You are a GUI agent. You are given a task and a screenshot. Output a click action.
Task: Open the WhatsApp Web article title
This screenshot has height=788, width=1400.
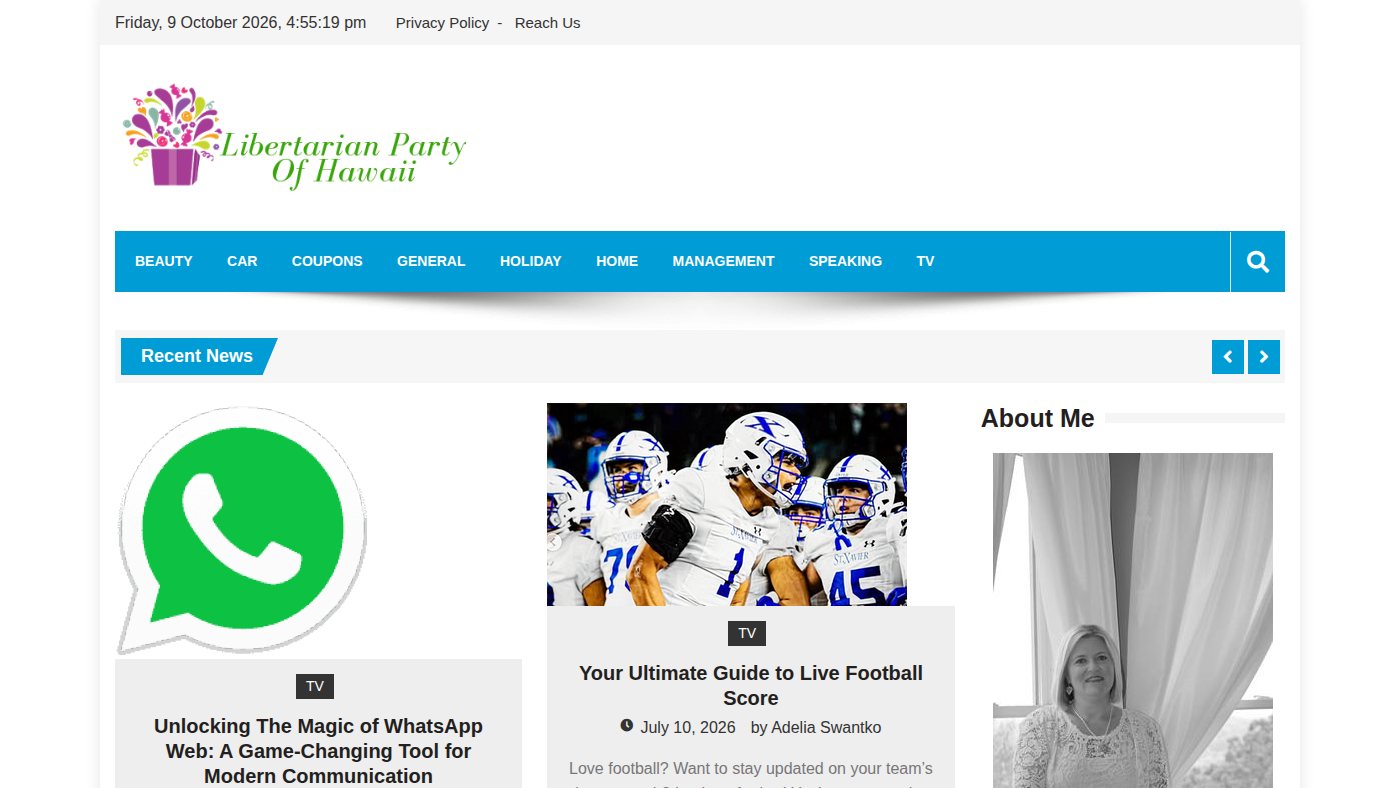point(318,751)
